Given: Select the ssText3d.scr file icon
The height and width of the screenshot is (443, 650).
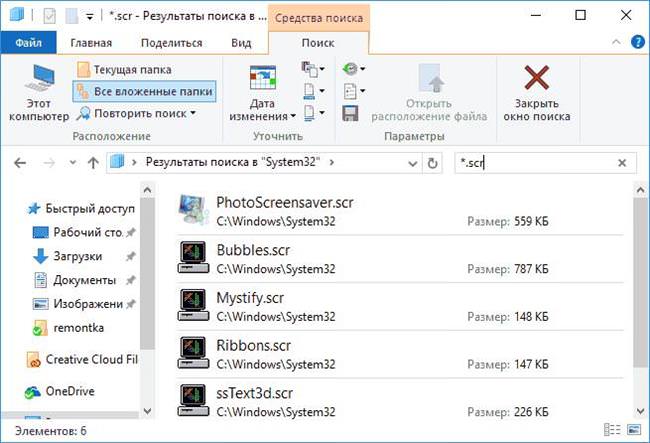Looking at the screenshot, I should (193, 400).
